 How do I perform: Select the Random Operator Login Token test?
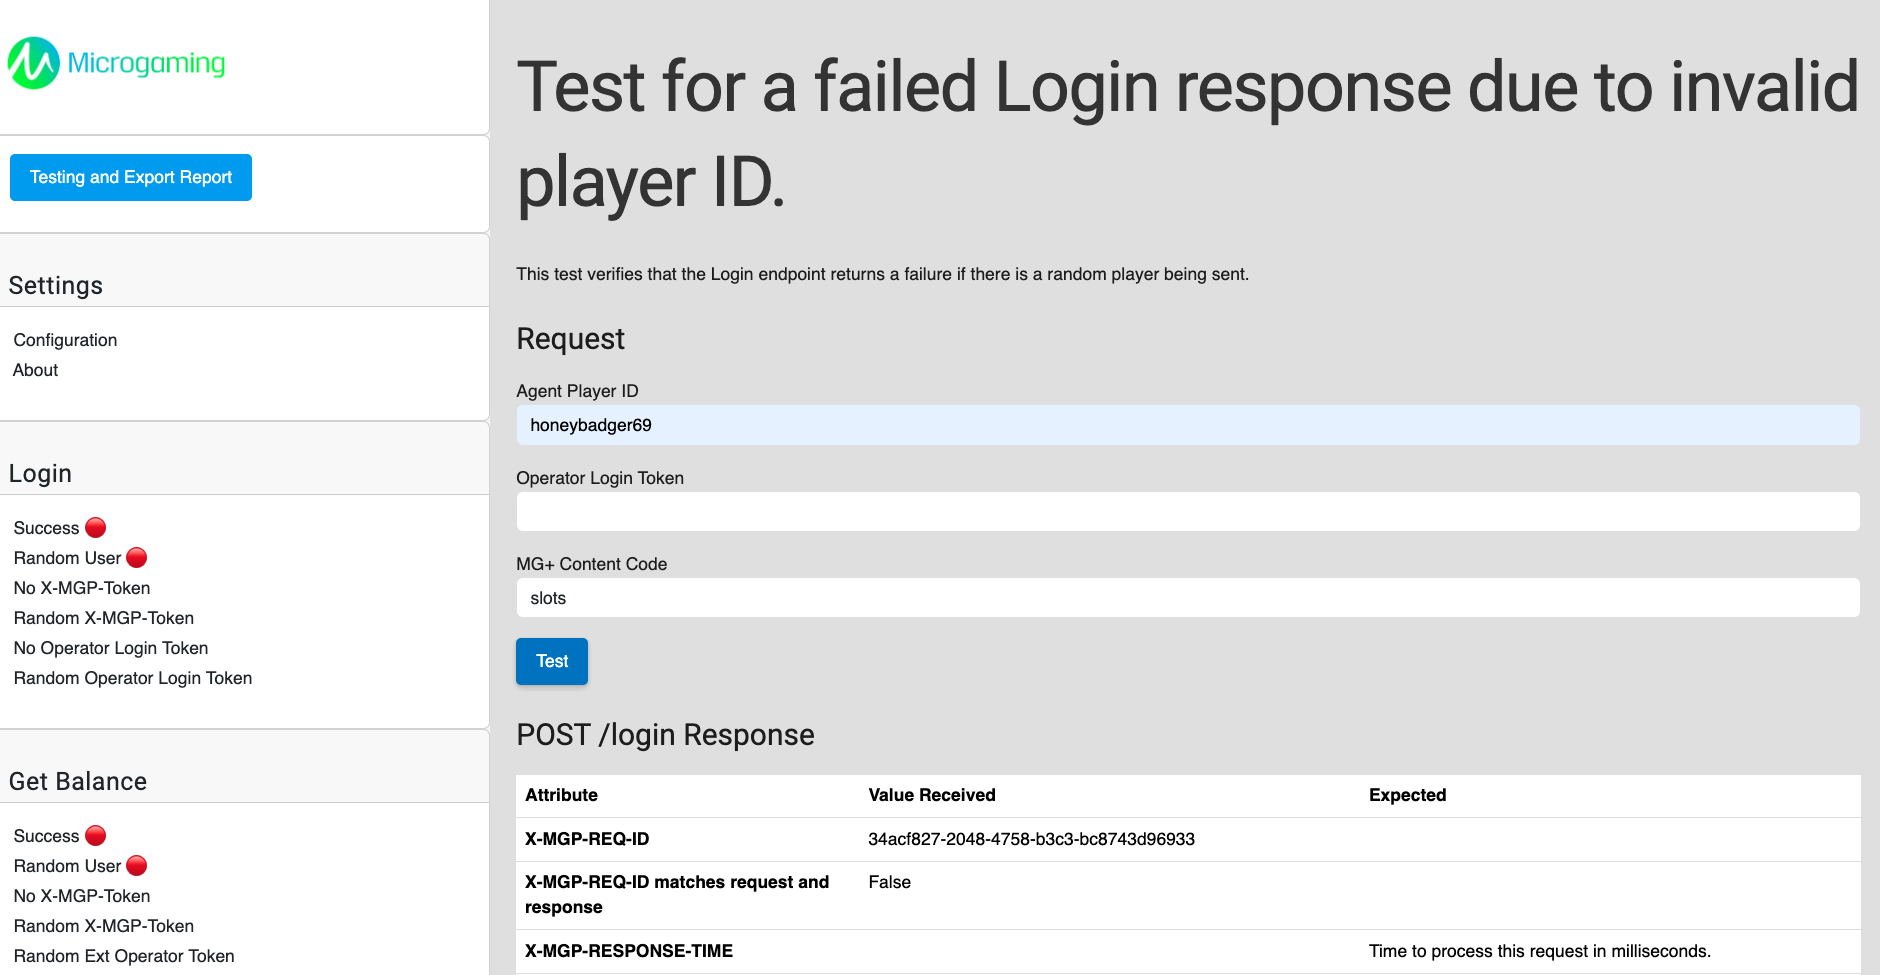(132, 678)
